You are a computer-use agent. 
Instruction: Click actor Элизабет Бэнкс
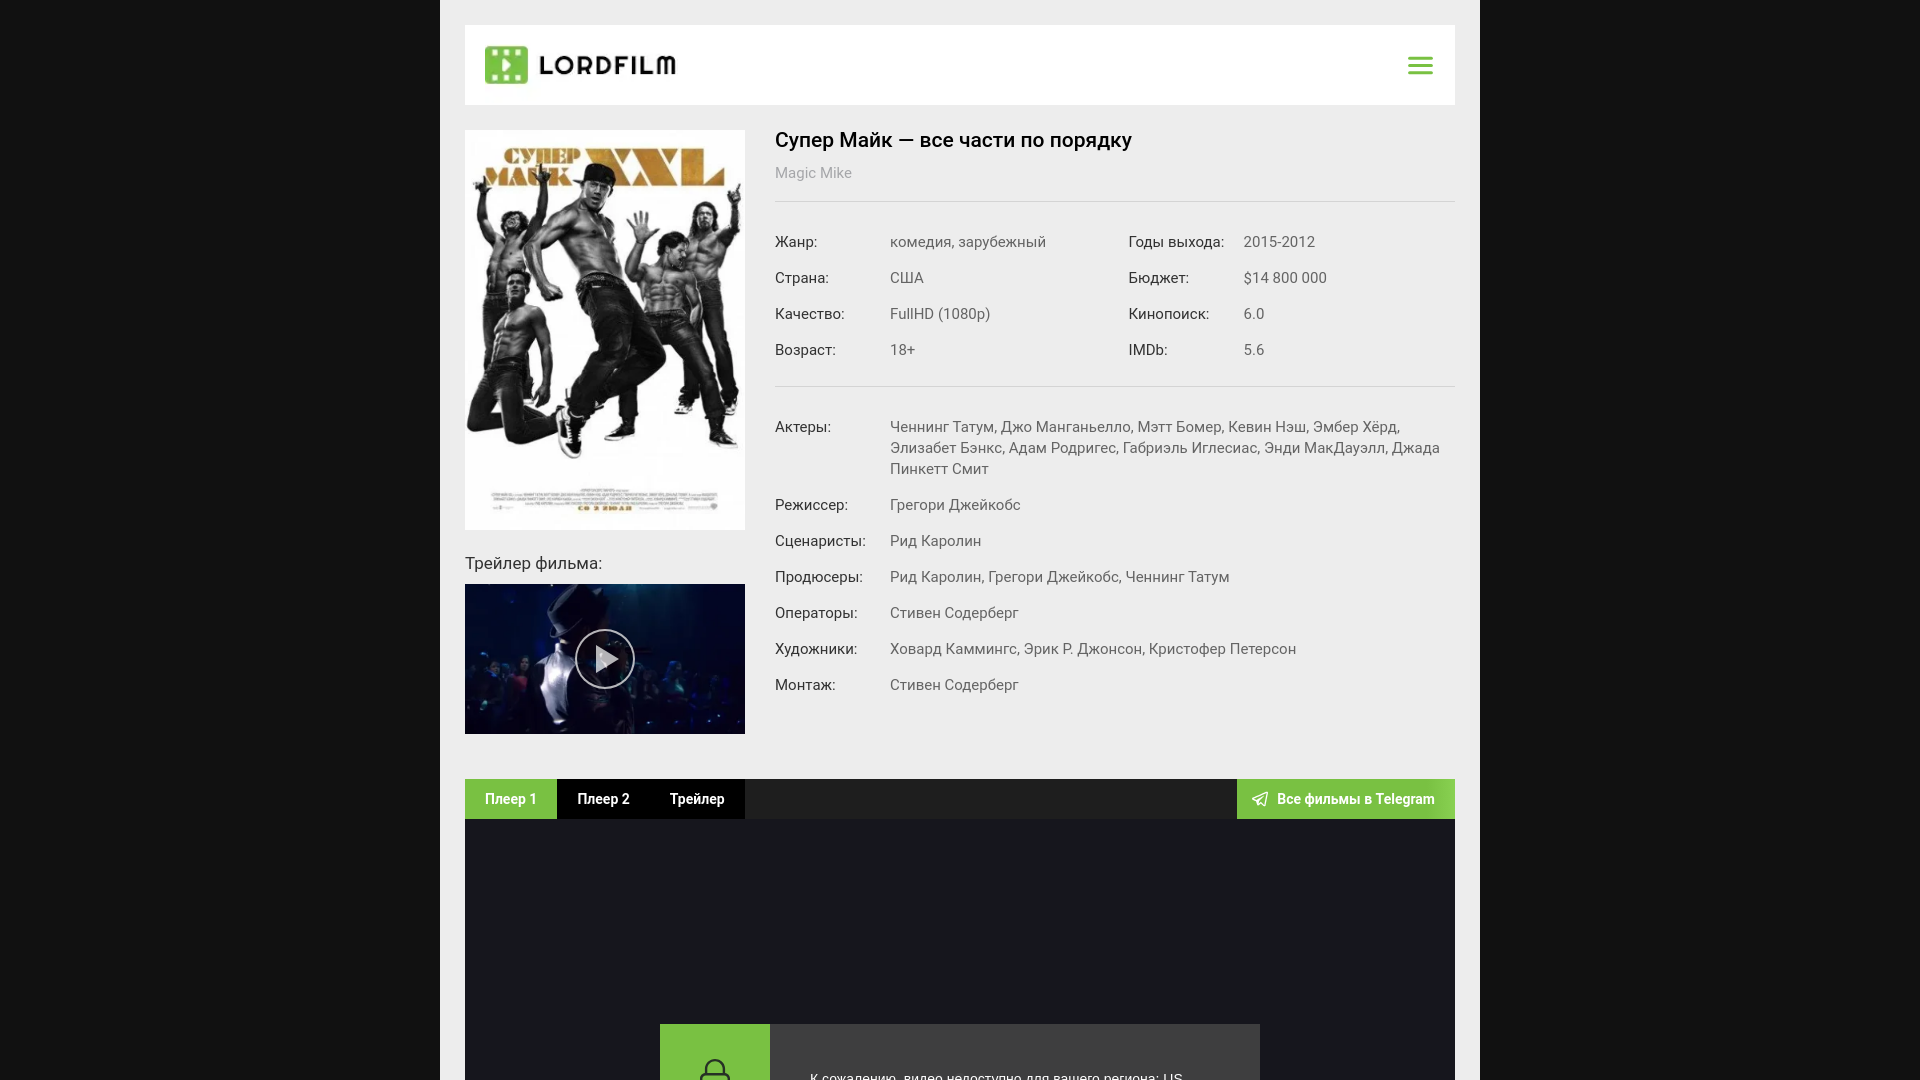[x=946, y=448]
